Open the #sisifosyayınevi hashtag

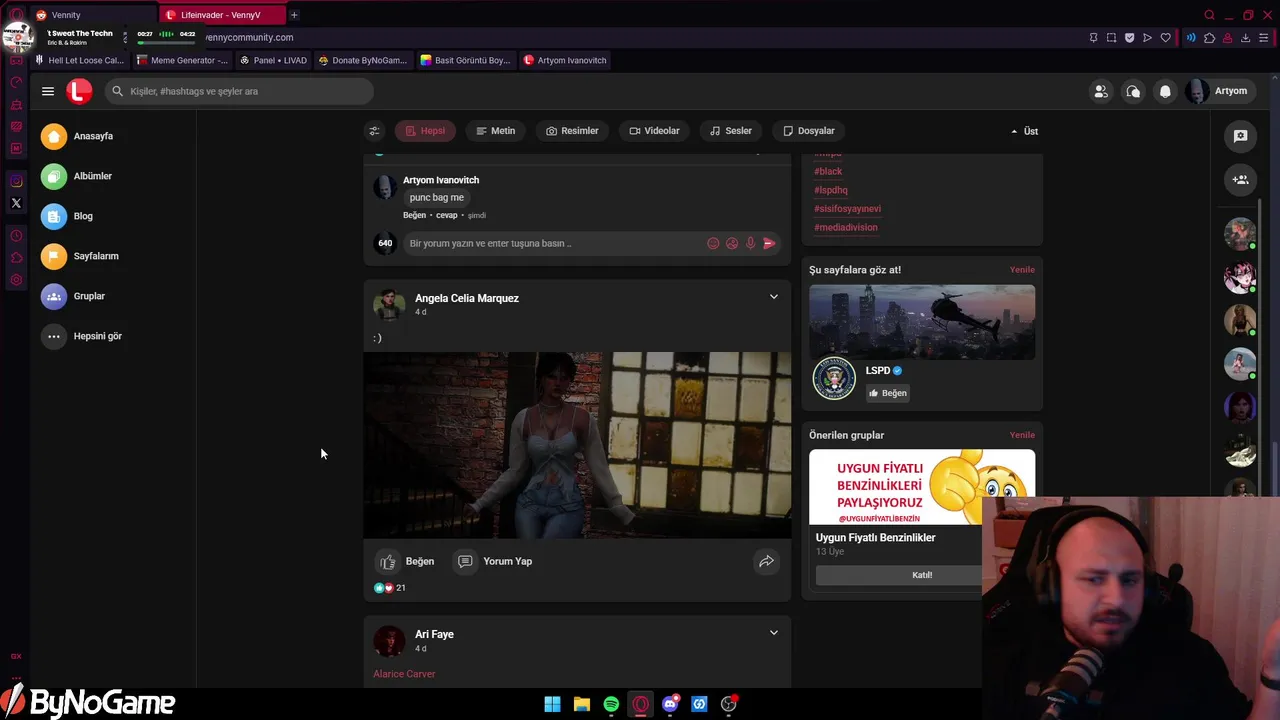click(x=847, y=209)
